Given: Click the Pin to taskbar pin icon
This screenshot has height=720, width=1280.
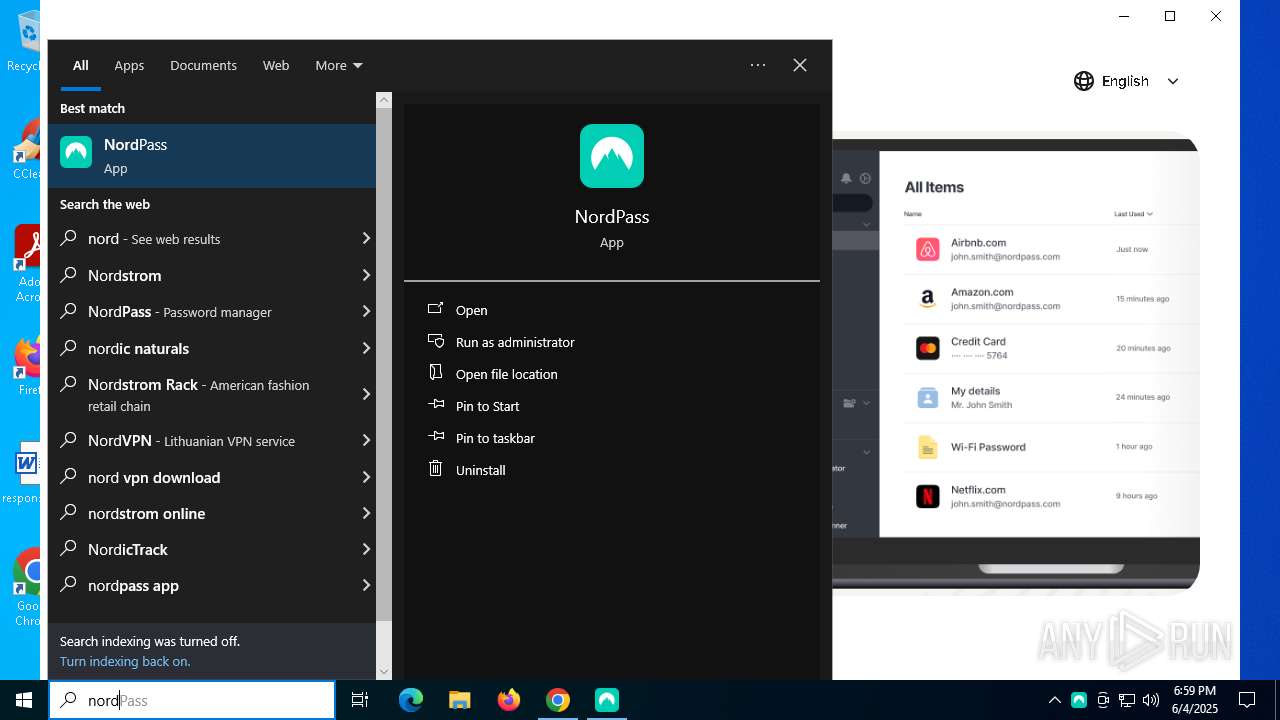Looking at the screenshot, I should [435, 437].
